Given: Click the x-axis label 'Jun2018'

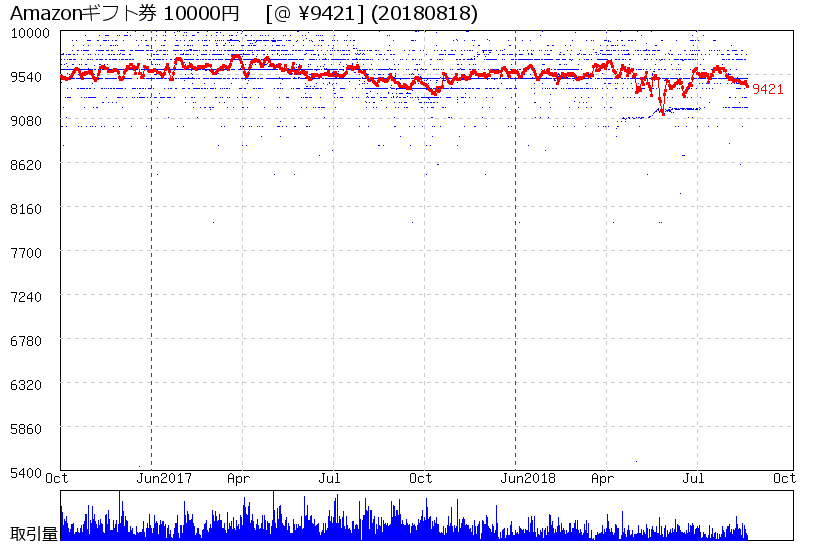Looking at the screenshot, I should point(528,479).
